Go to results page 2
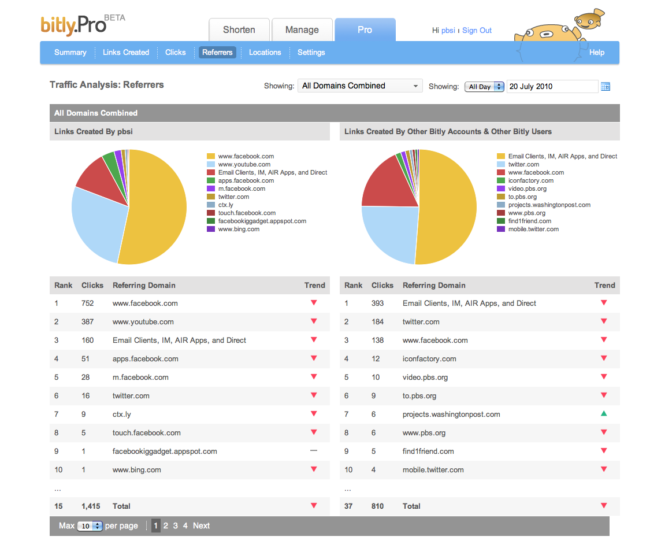Screen dimensions: 650x551 (166, 526)
